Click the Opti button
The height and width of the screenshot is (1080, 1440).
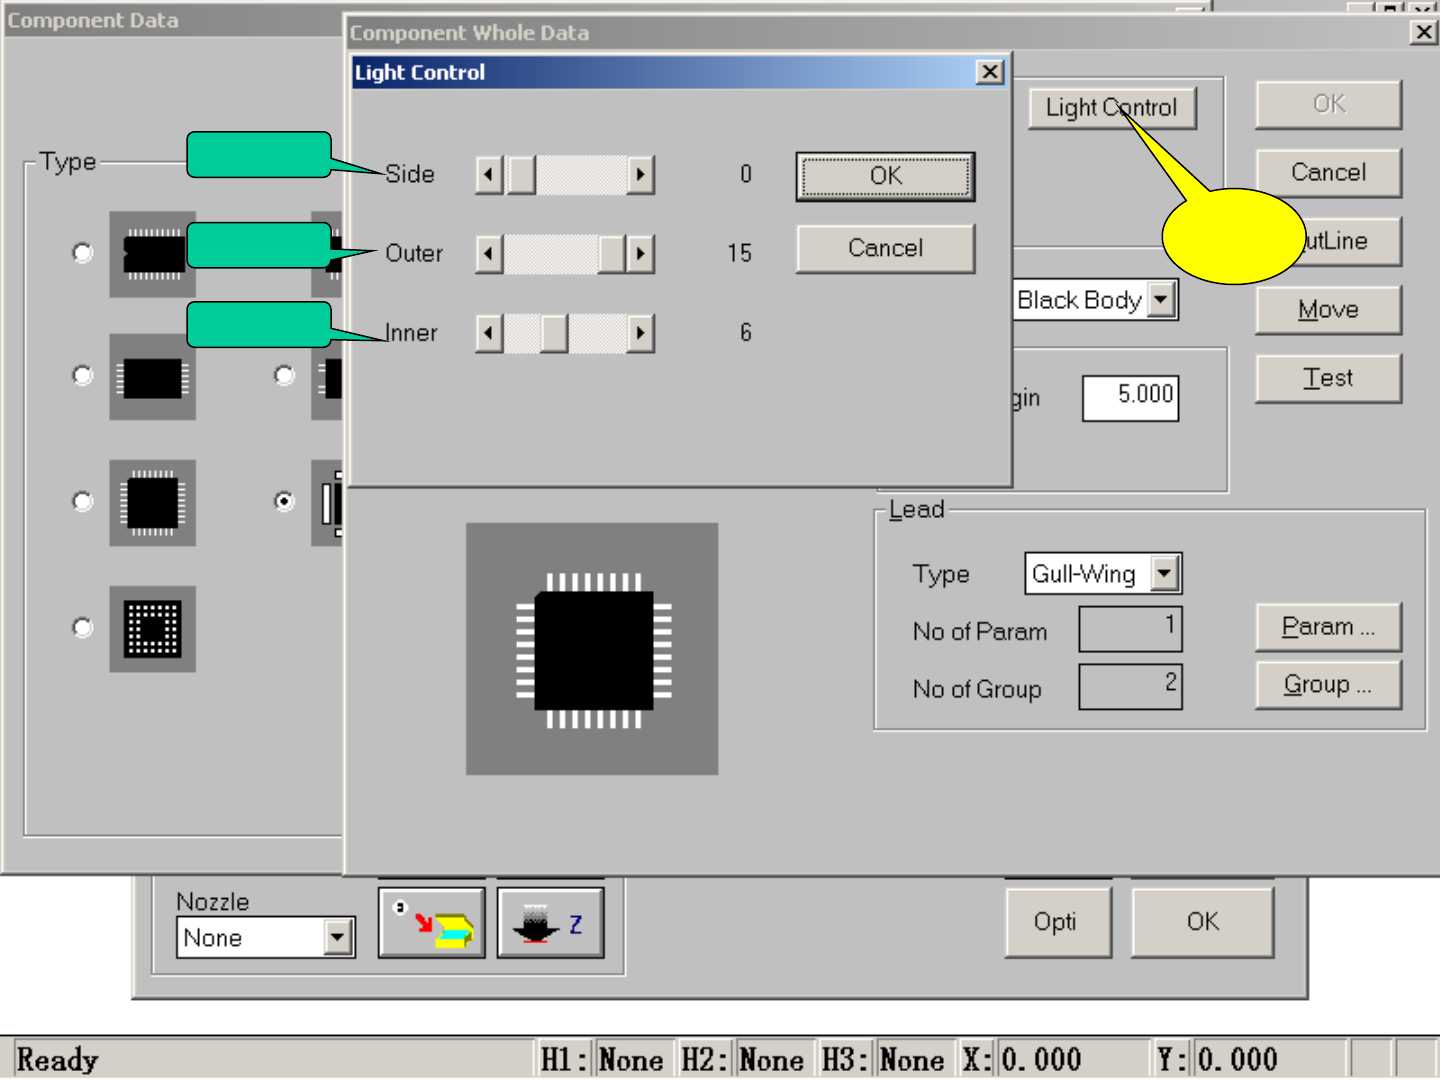coord(1057,922)
